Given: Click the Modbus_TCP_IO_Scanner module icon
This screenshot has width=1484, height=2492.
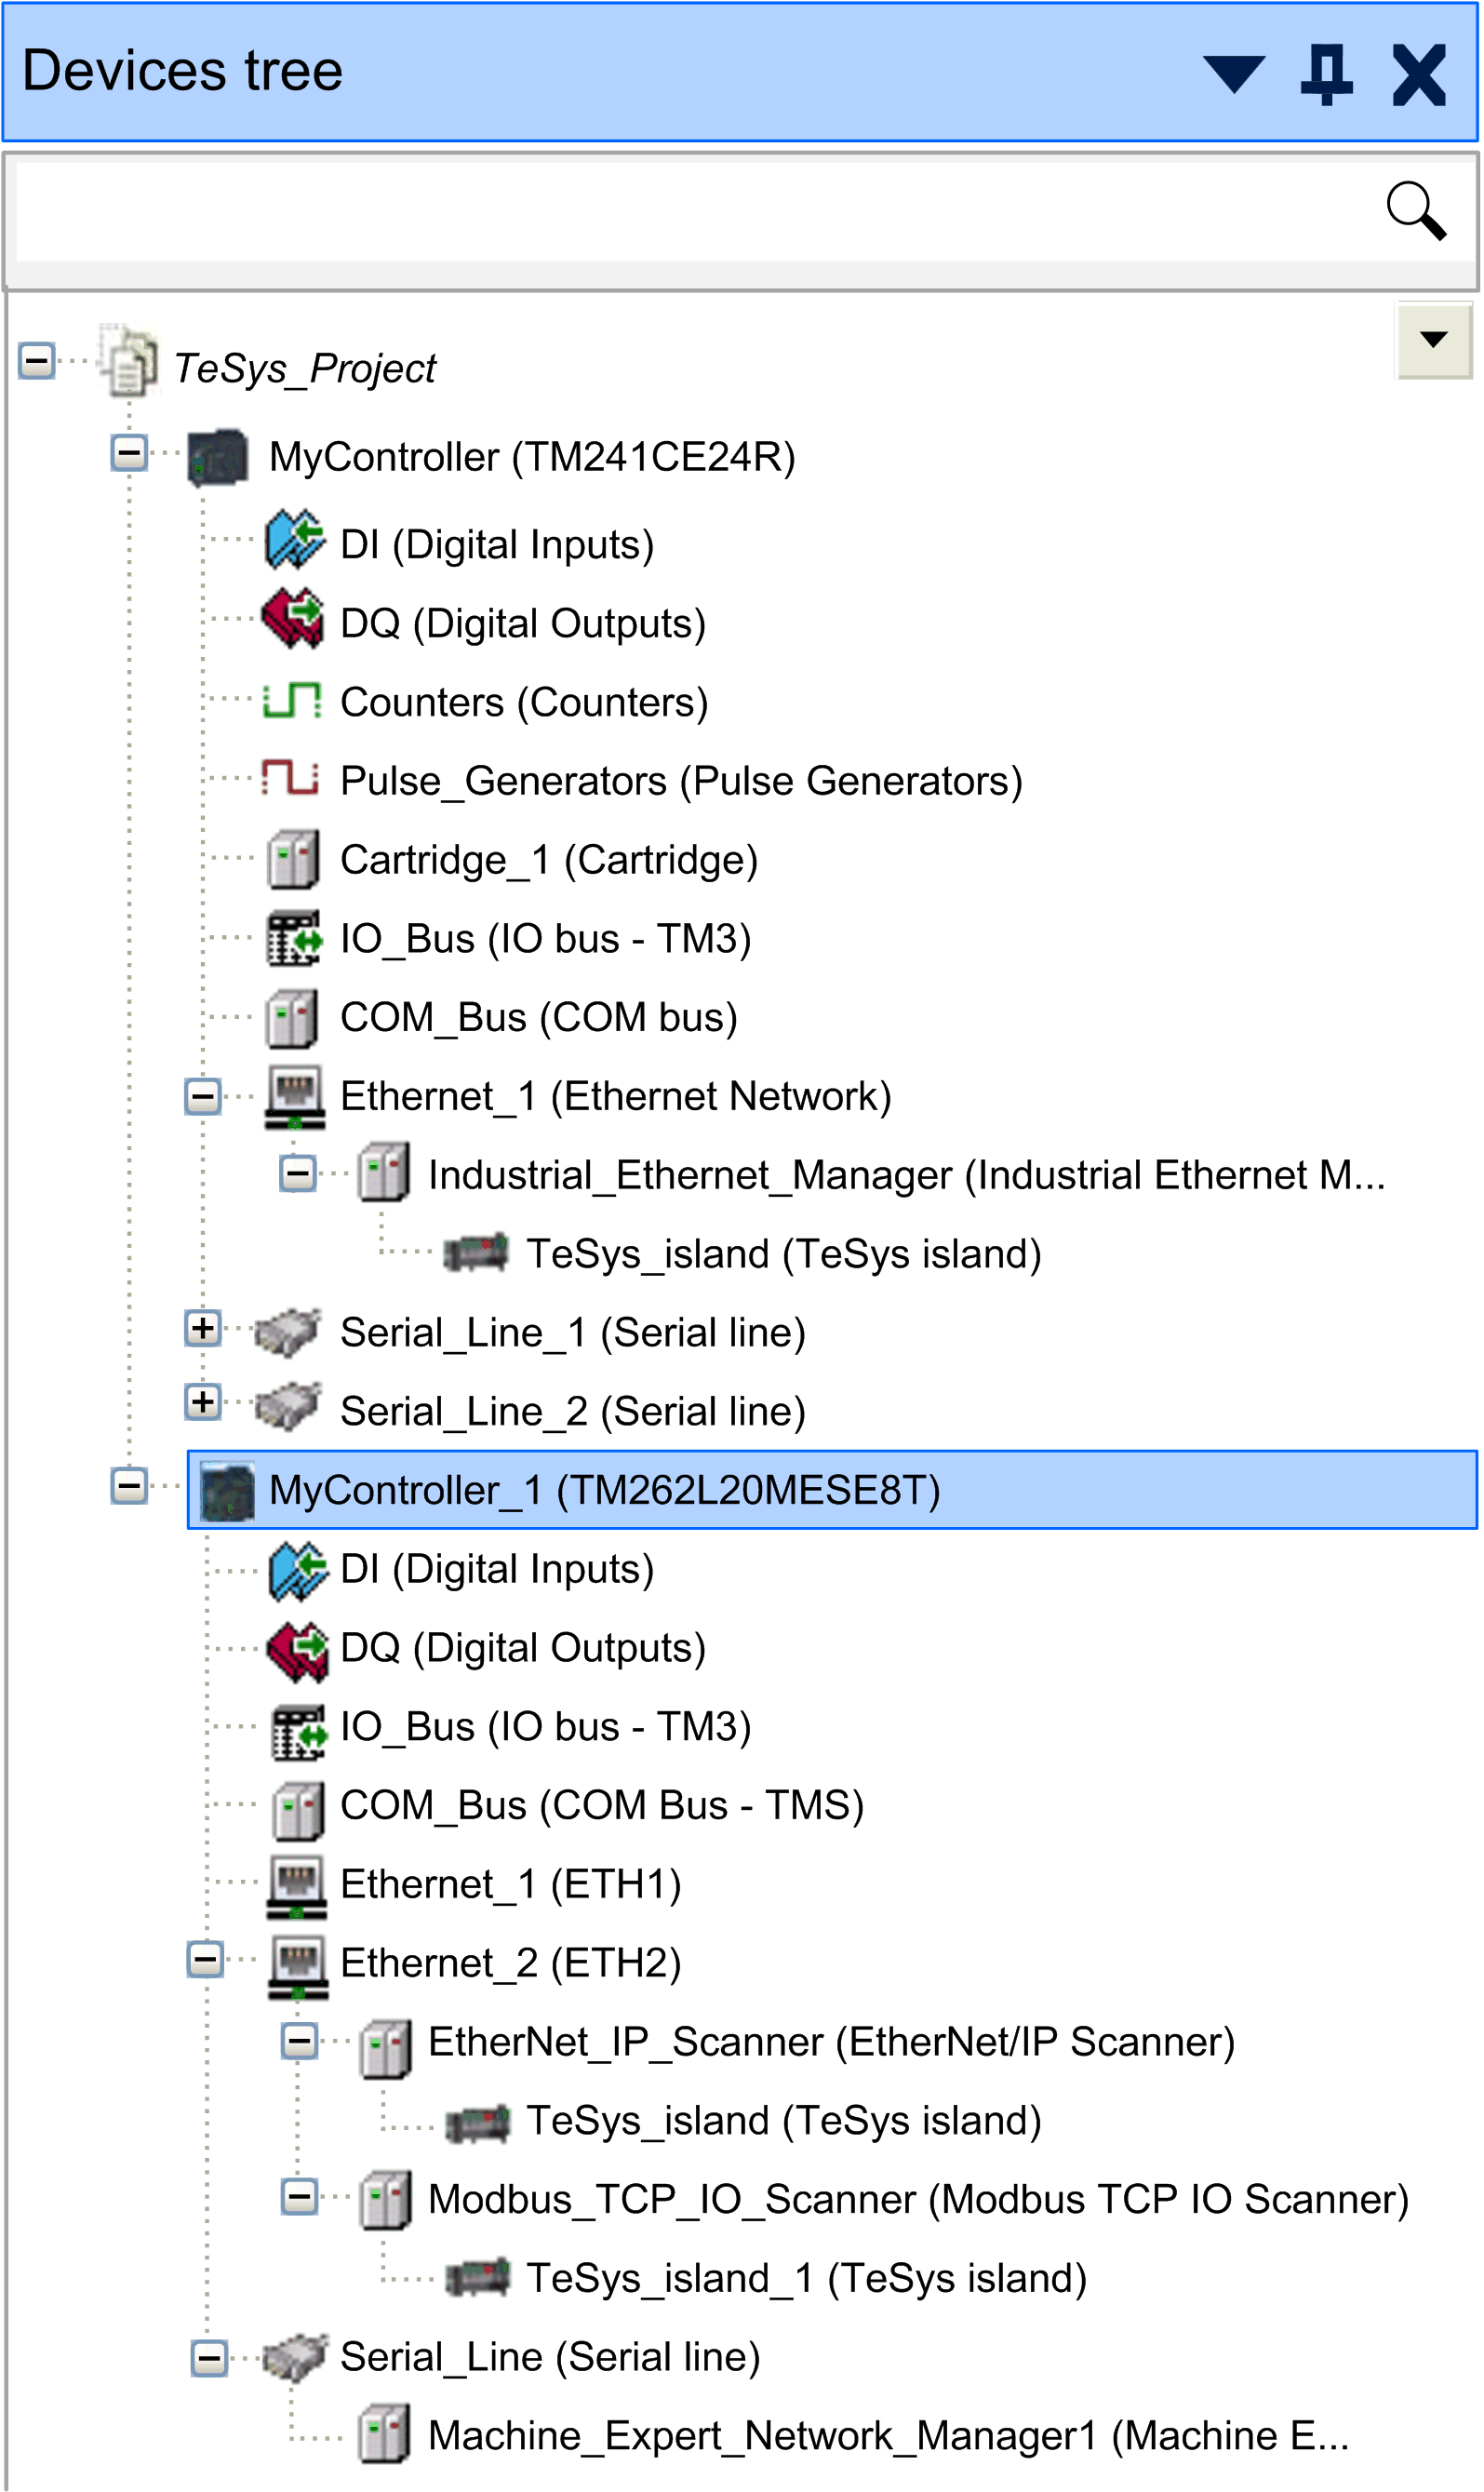Looking at the screenshot, I should [x=385, y=2200].
